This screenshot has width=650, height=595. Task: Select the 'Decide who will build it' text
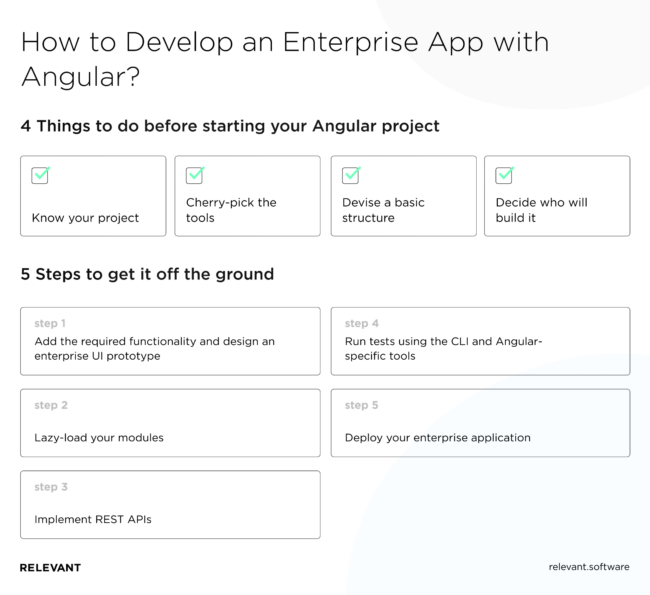[x=541, y=210]
